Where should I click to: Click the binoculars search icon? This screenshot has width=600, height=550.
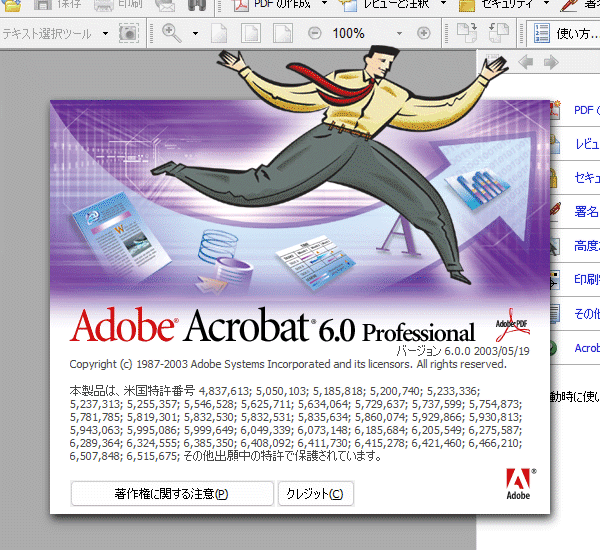pyautogui.click(x=197, y=5)
